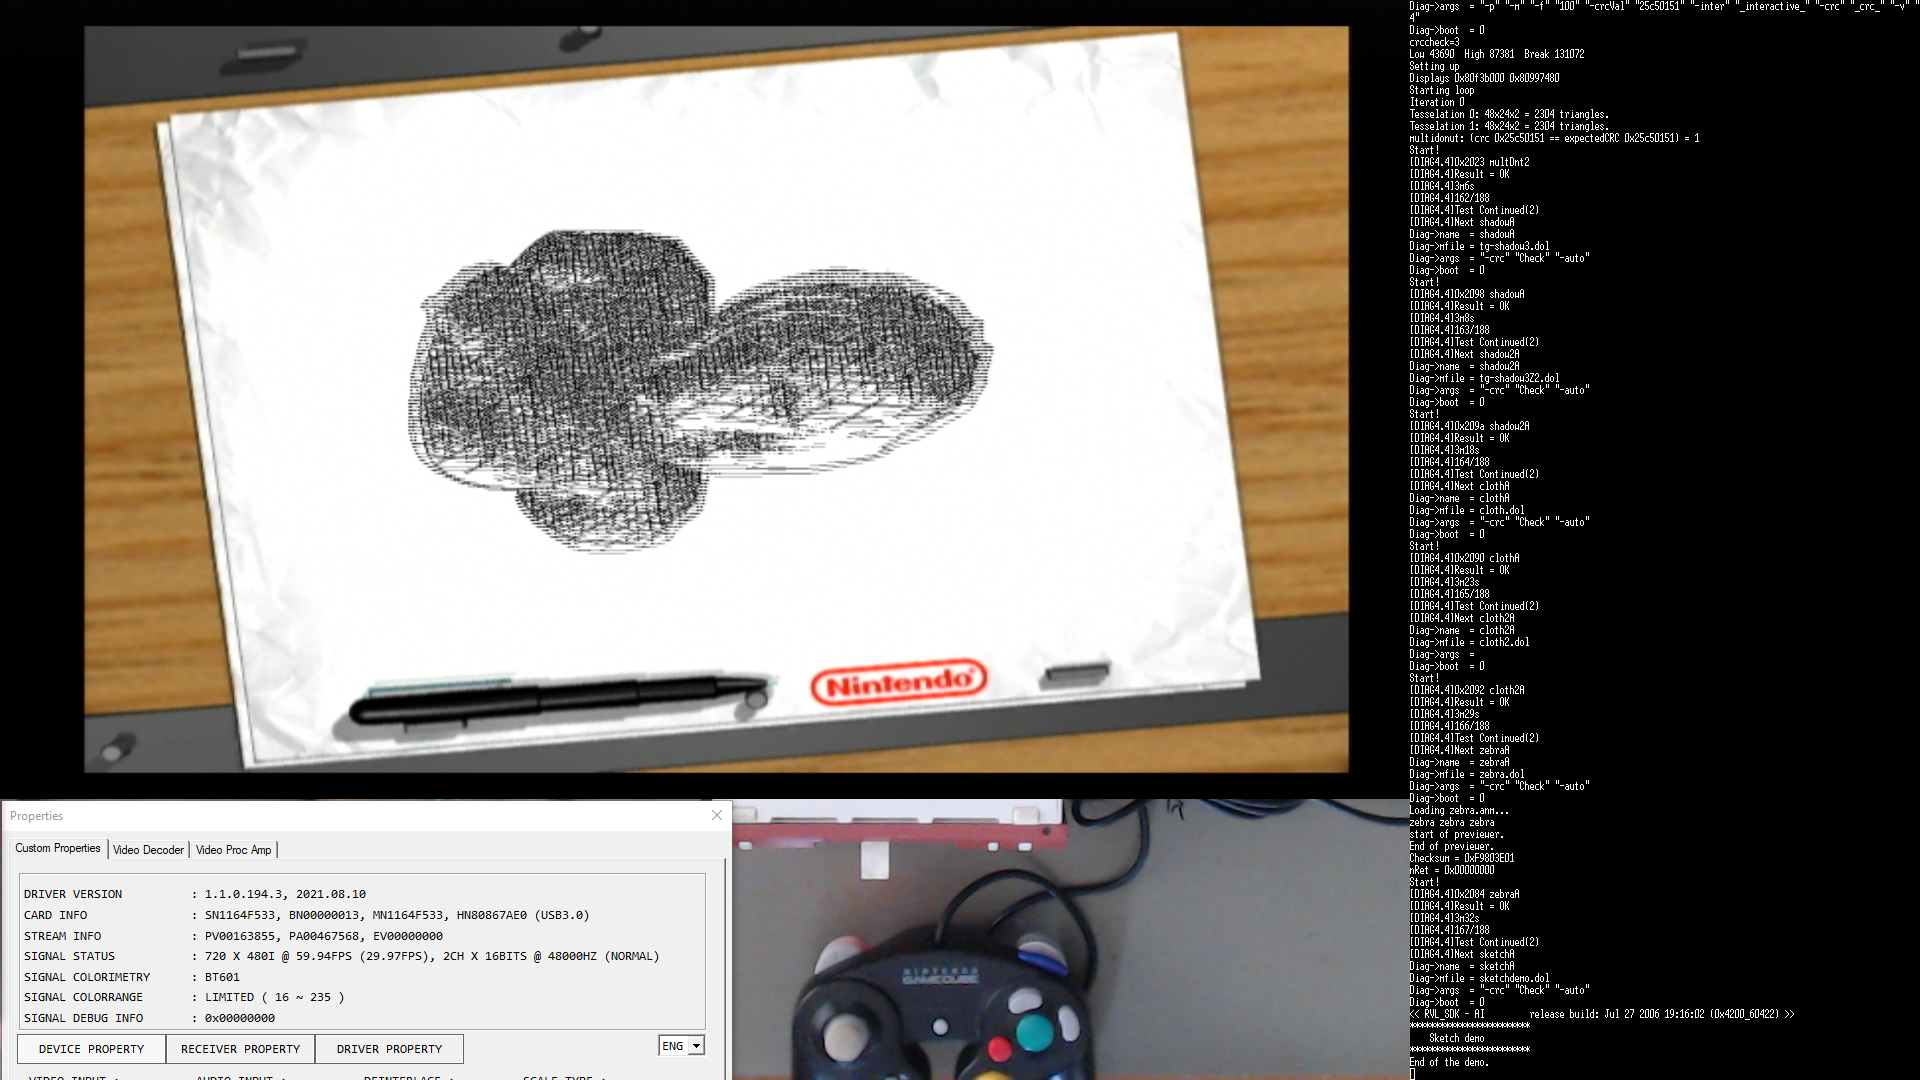The image size is (1920, 1080).
Task: Click the RVL_SDK release build console line
Action: pos(1601,1014)
